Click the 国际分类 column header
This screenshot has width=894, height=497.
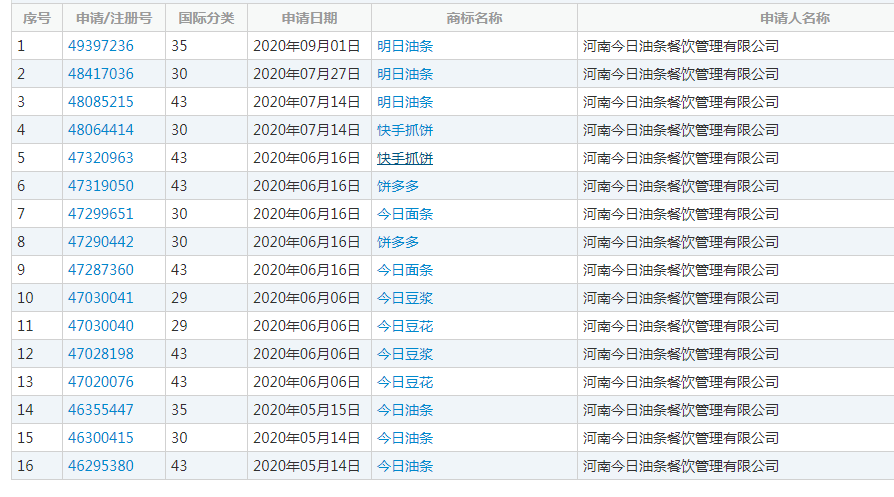[x=206, y=18]
